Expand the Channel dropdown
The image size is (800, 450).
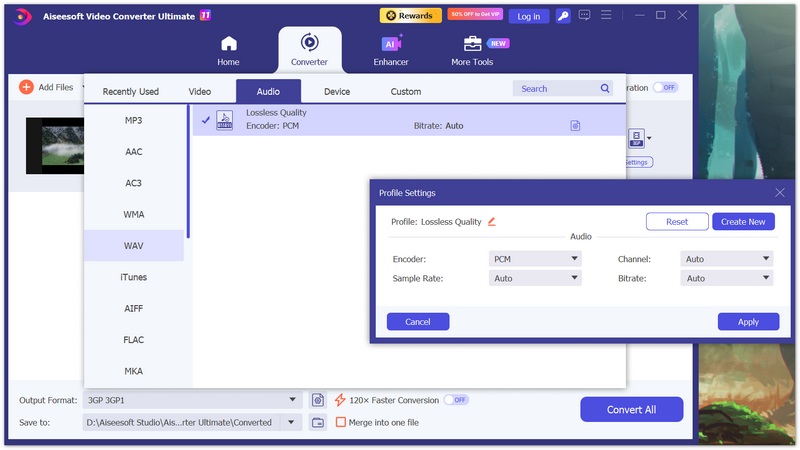727,259
